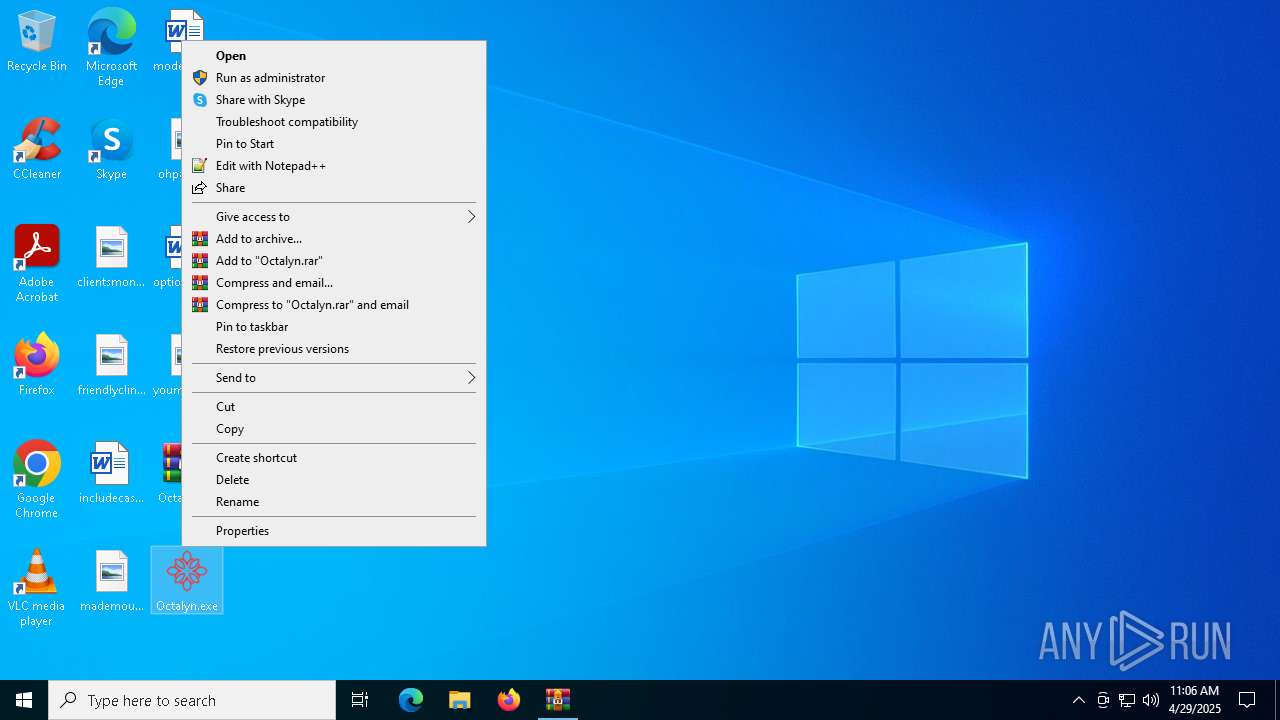This screenshot has width=1280, height=720.
Task: Select the mademou image file icon
Action: pos(111,581)
